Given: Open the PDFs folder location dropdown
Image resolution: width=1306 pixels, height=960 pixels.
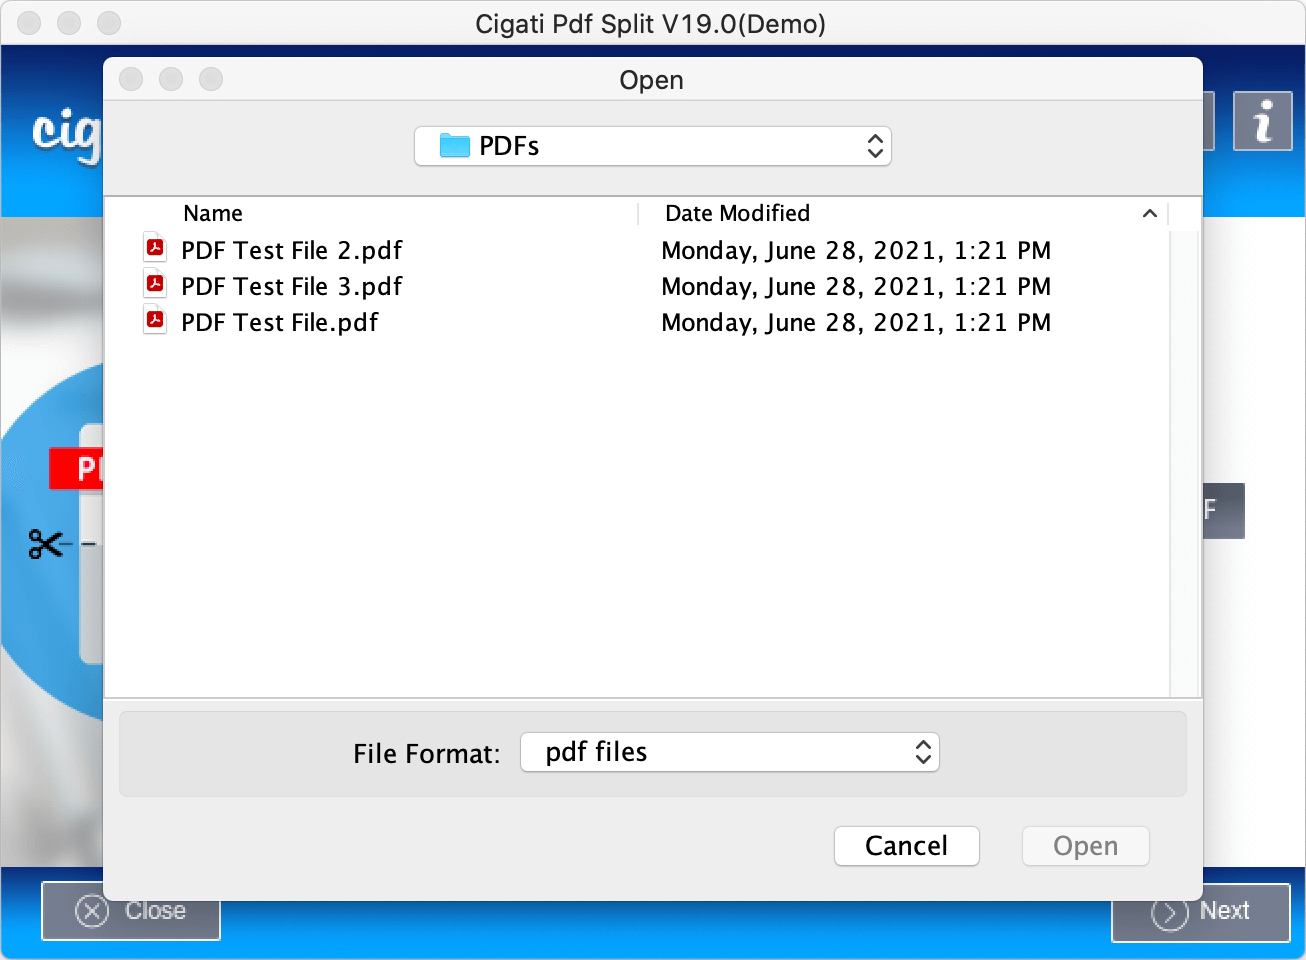Looking at the screenshot, I should click(x=652, y=146).
